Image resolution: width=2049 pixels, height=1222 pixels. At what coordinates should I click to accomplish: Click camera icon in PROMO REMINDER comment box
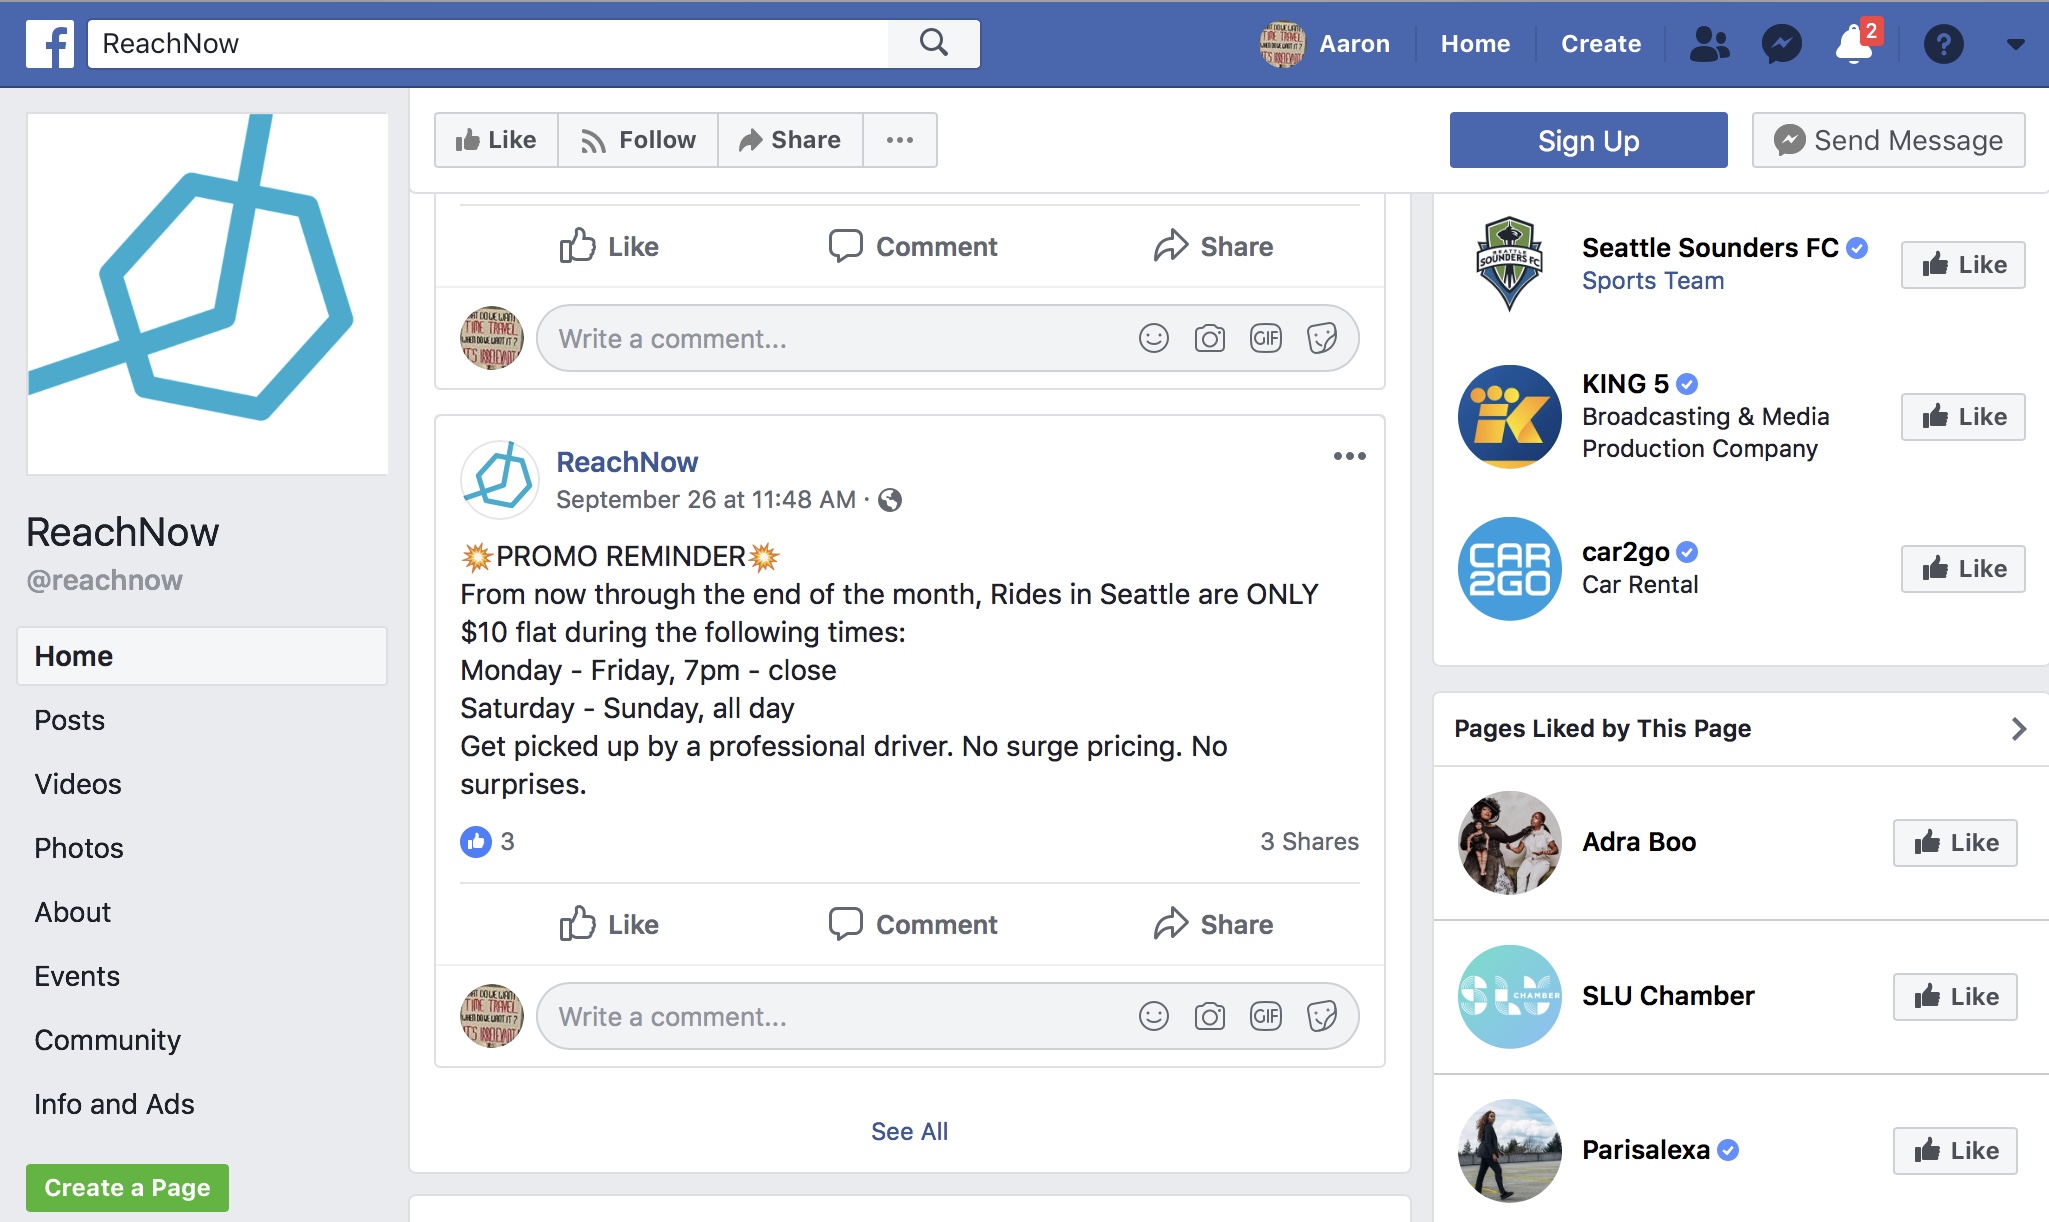click(x=1209, y=1017)
